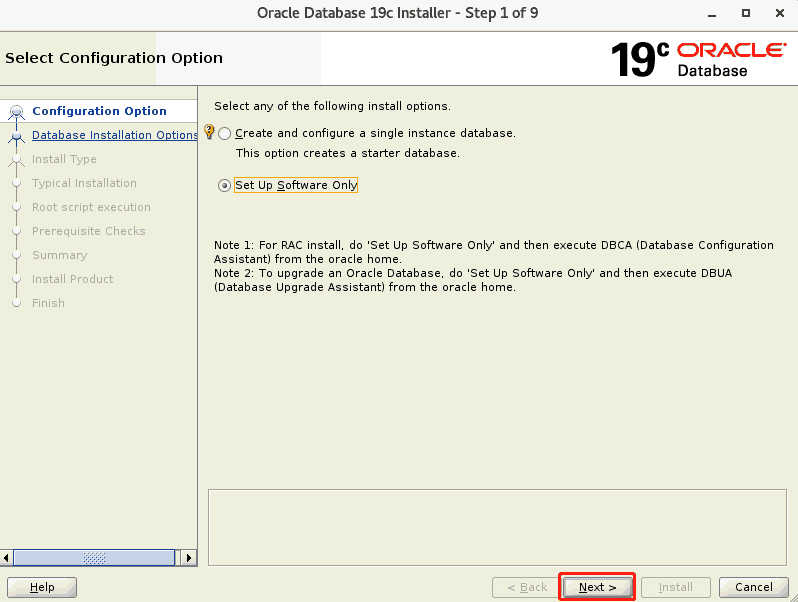The image size is (798, 602).
Task: Open the Database Installation Options step link
Action: pyautogui.click(x=115, y=135)
